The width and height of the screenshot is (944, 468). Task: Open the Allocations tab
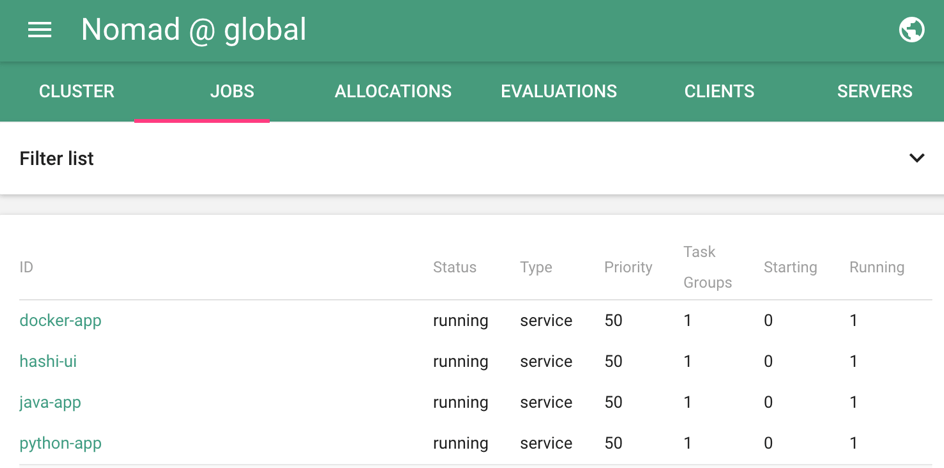tap(393, 92)
